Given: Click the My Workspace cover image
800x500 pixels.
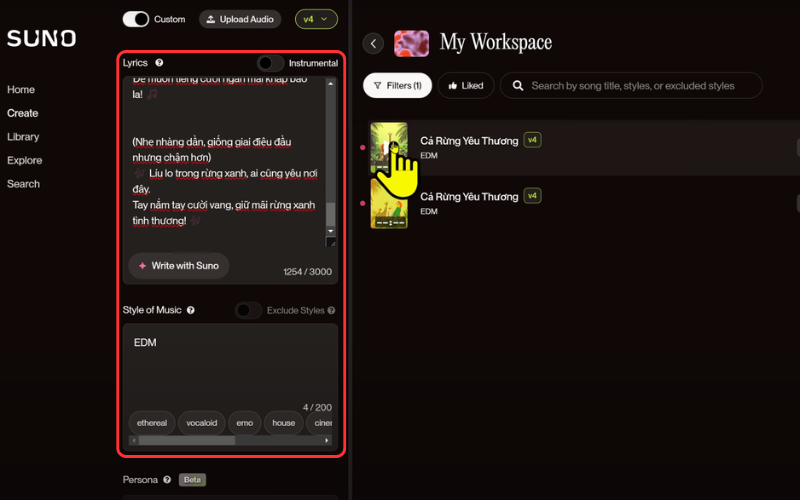Looking at the screenshot, I should [411, 43].
